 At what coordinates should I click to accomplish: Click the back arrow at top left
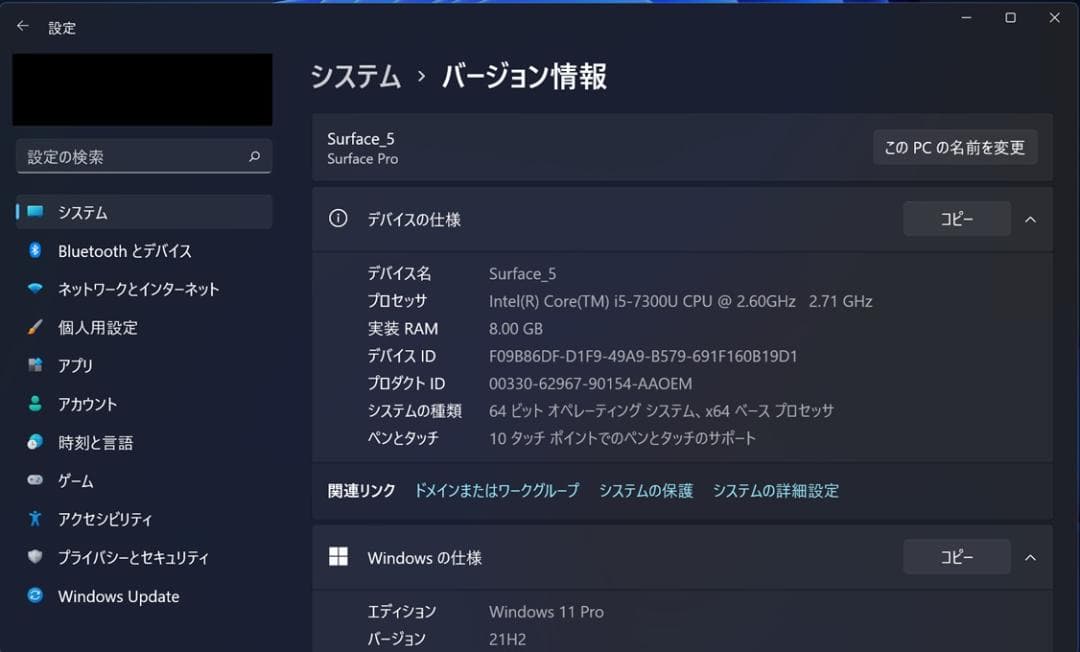(21, 27)
